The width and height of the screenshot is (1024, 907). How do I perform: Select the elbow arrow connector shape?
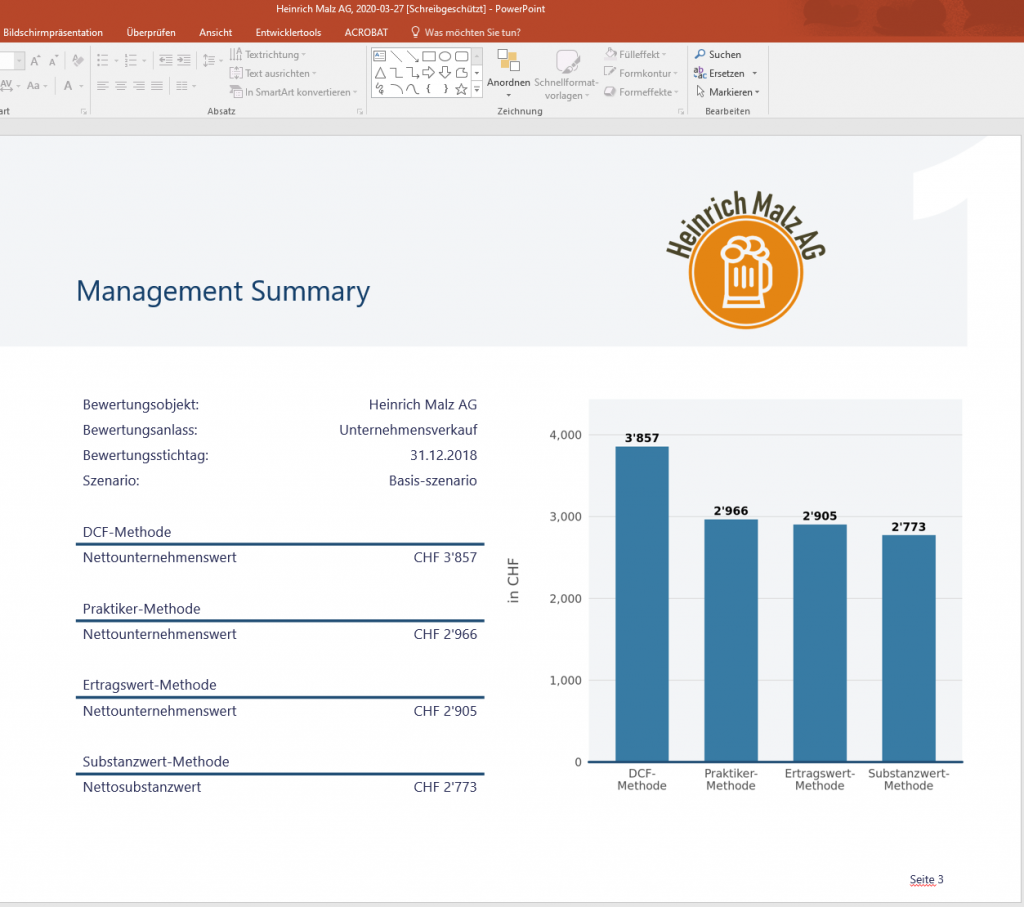coord(412,72)
